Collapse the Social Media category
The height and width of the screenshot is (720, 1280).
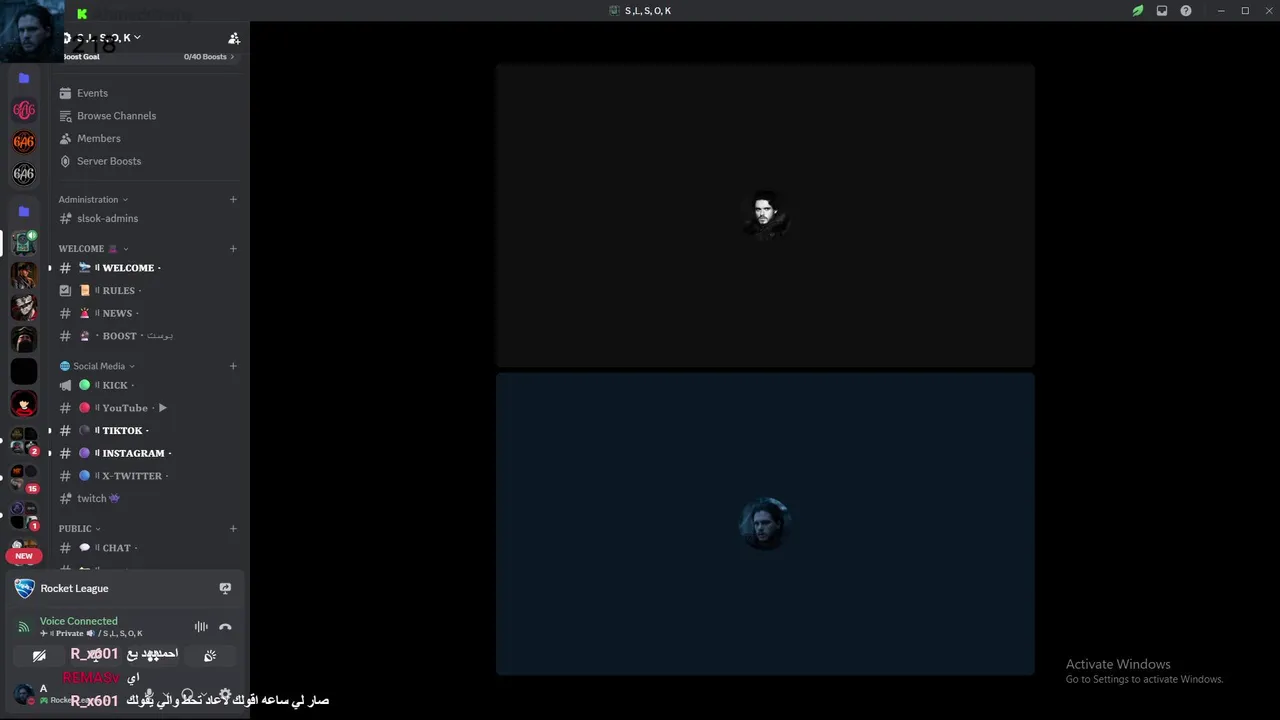click(x=97, y=366)
